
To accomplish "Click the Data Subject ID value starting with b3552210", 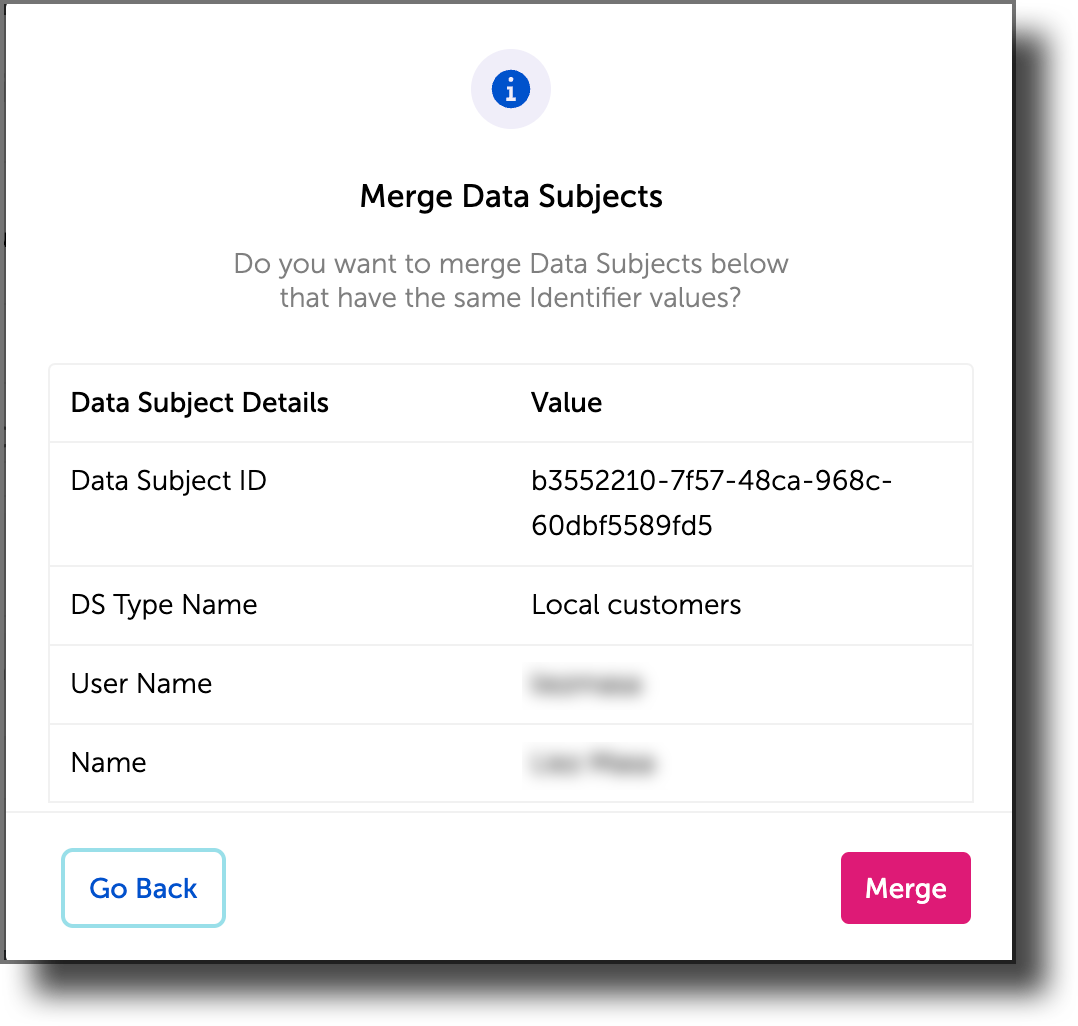I will (x=713, y=500).
